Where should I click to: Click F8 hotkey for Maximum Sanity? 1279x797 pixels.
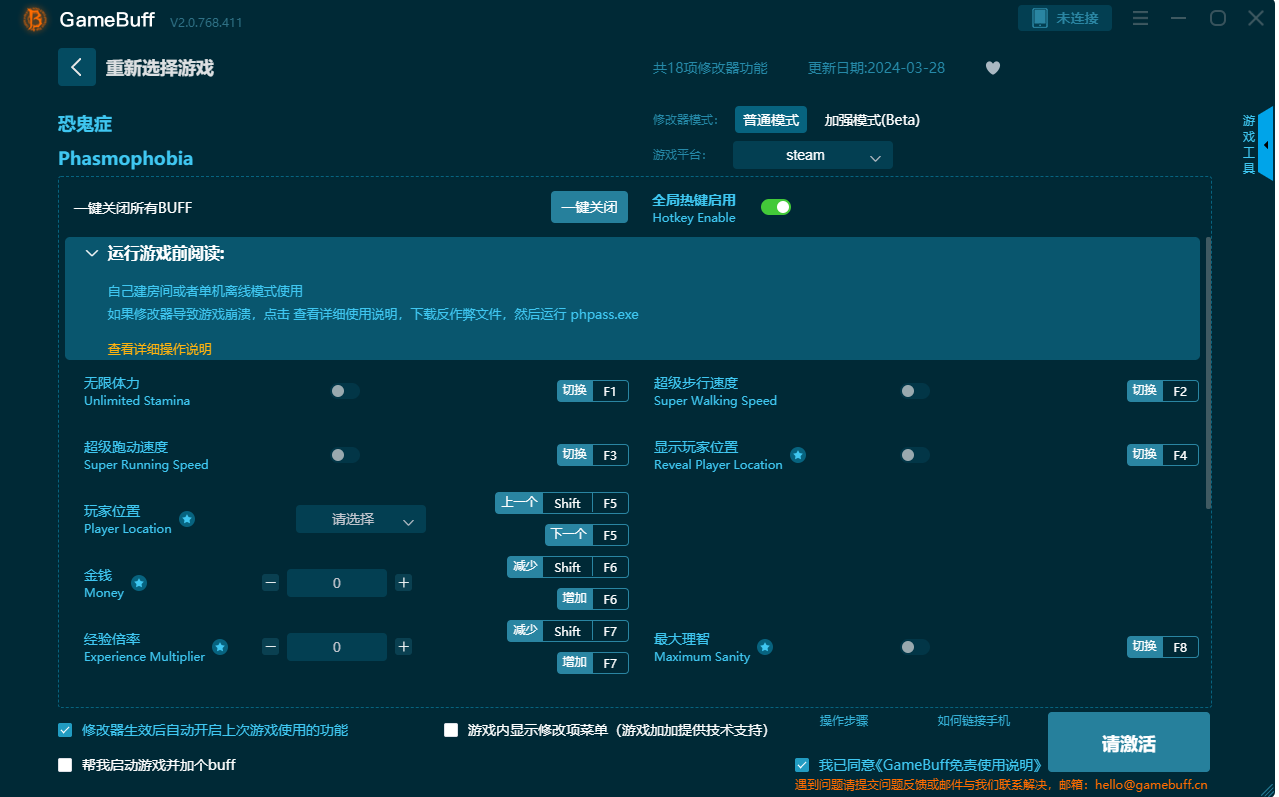tap(1163, 647)
